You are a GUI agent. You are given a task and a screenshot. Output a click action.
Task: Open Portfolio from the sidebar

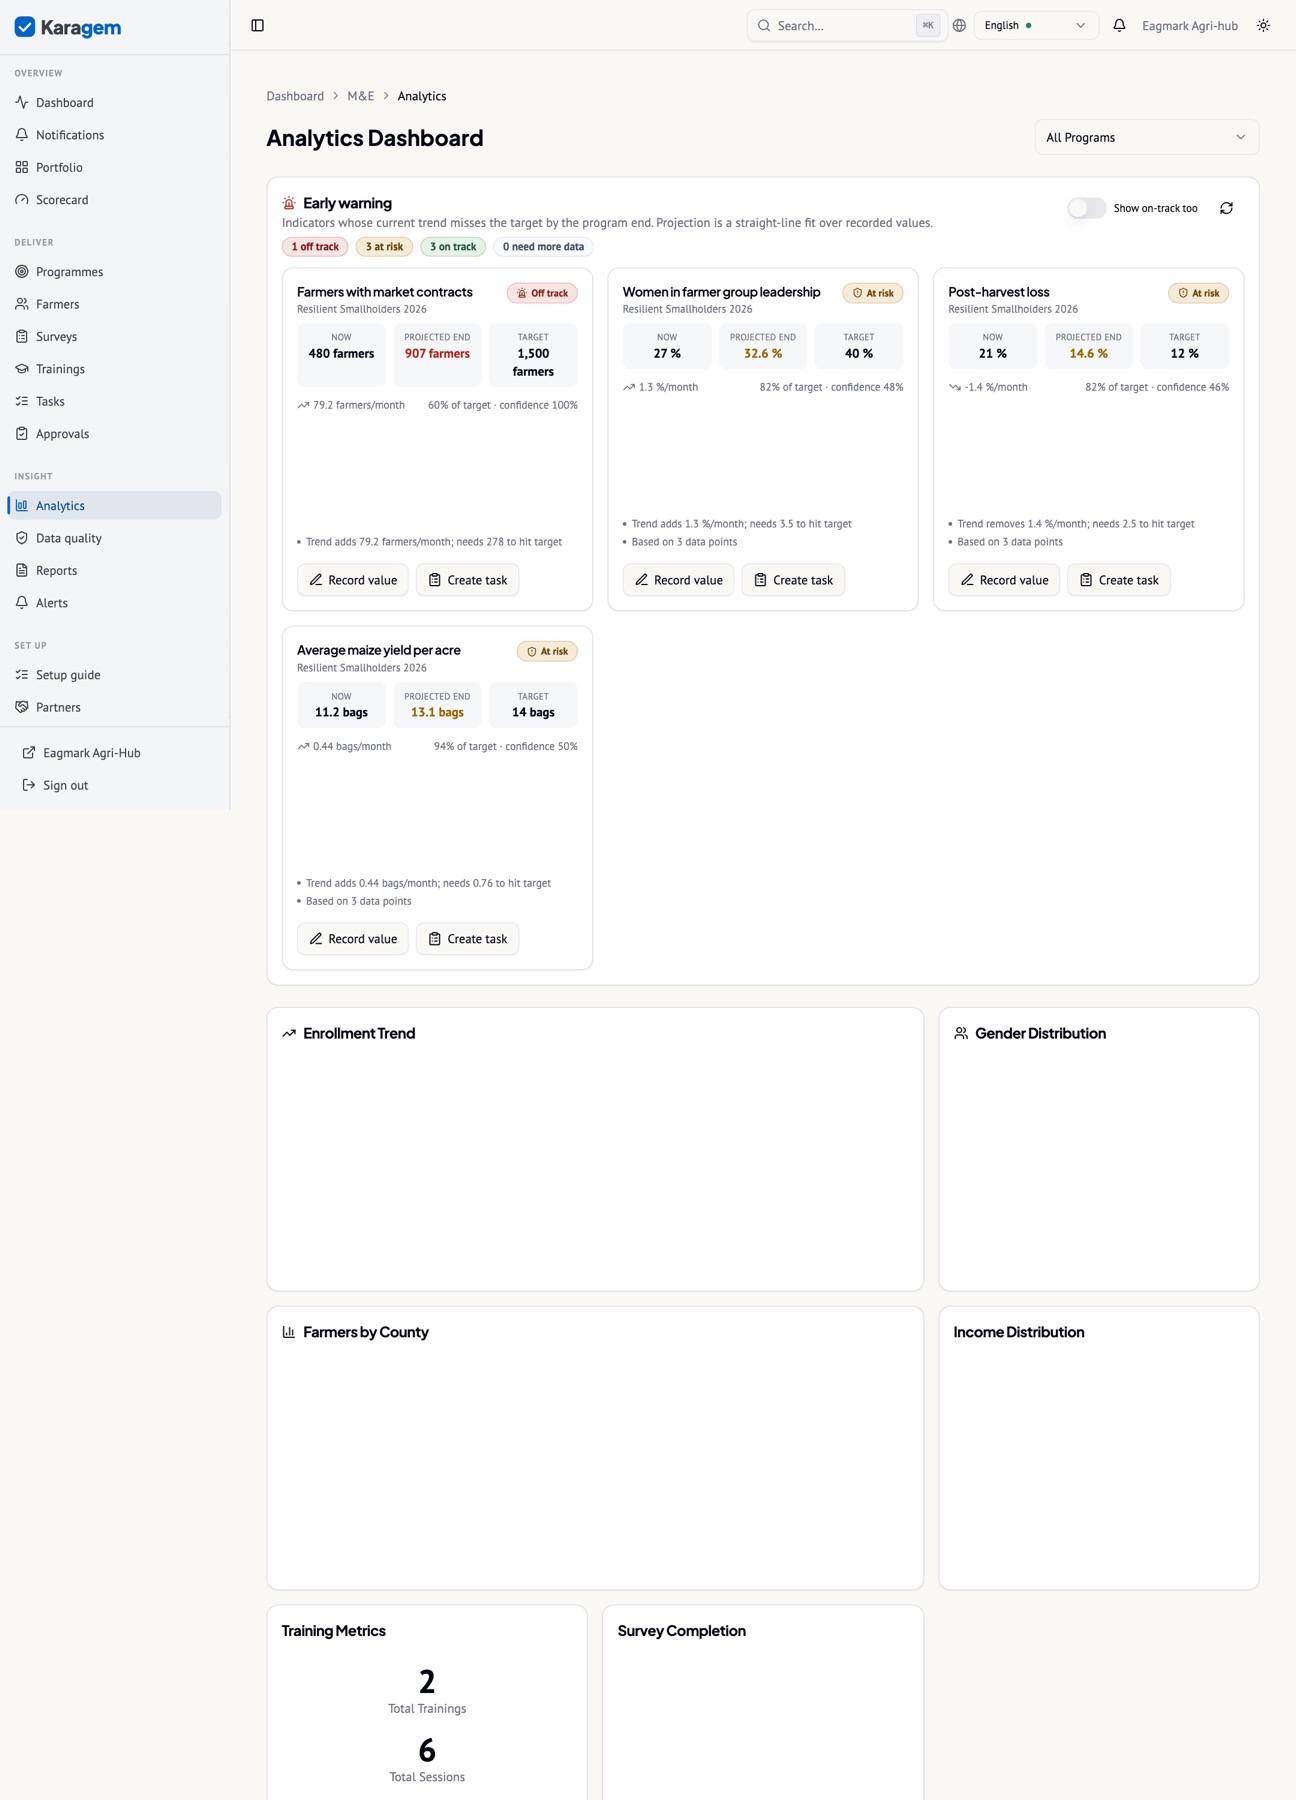point(114,167)
